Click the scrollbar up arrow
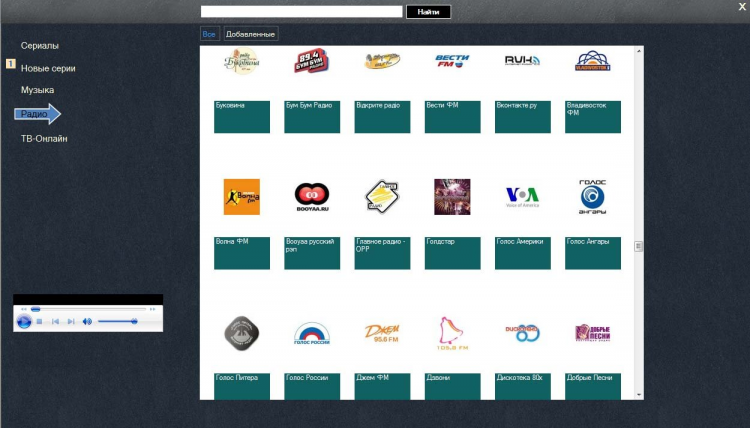The width and height of the screenshot is (750, 428). (x=639, y=50)
